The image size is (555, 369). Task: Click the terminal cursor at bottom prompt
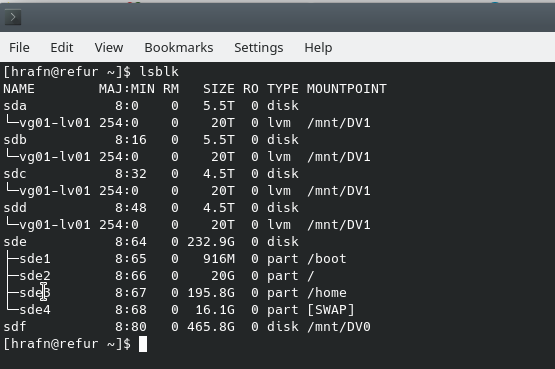(x=143, y=344)
